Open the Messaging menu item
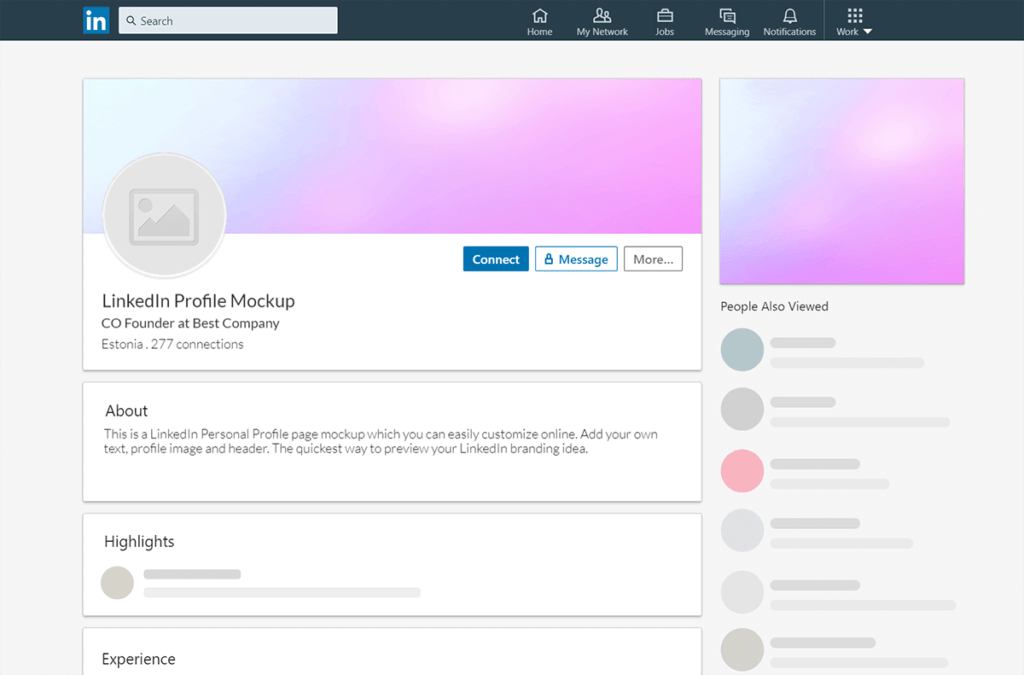 (x=727, y=20)
